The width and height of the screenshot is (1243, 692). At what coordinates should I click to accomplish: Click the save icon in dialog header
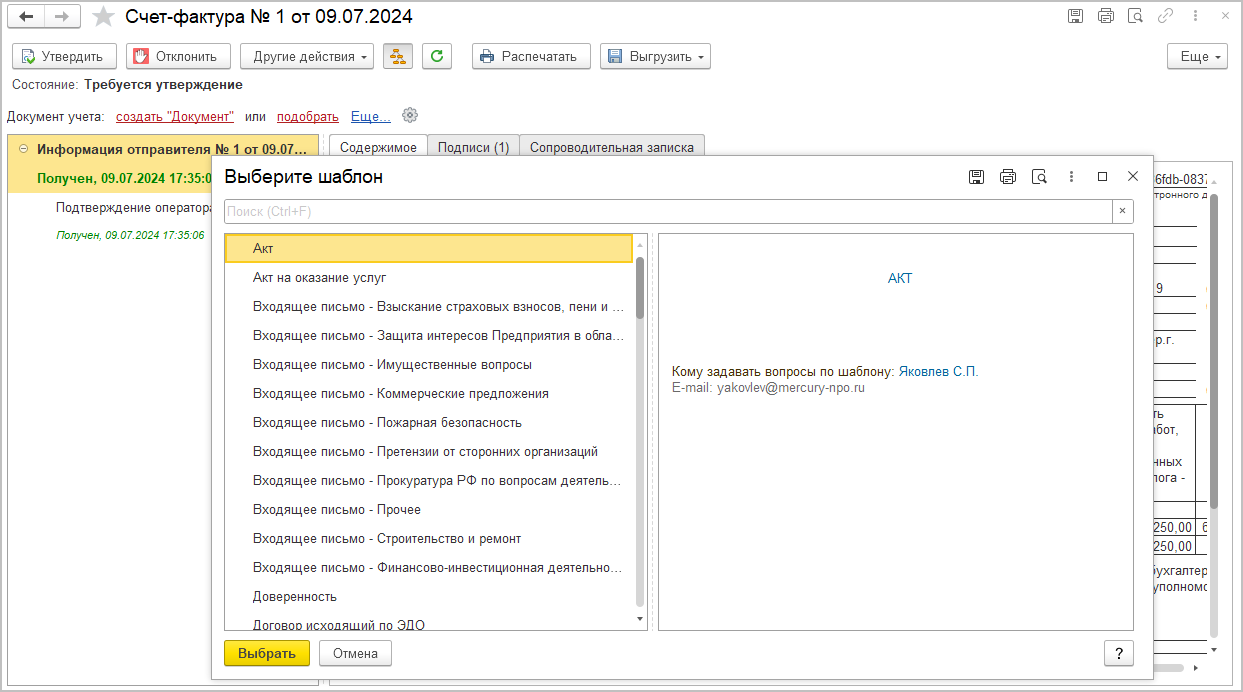pyautogui.click(x=976, y=177)
